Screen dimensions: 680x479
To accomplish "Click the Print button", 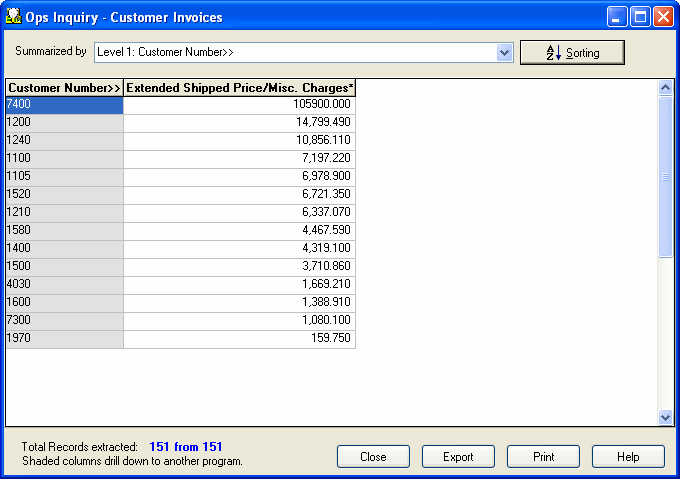I will pos(543,456).
